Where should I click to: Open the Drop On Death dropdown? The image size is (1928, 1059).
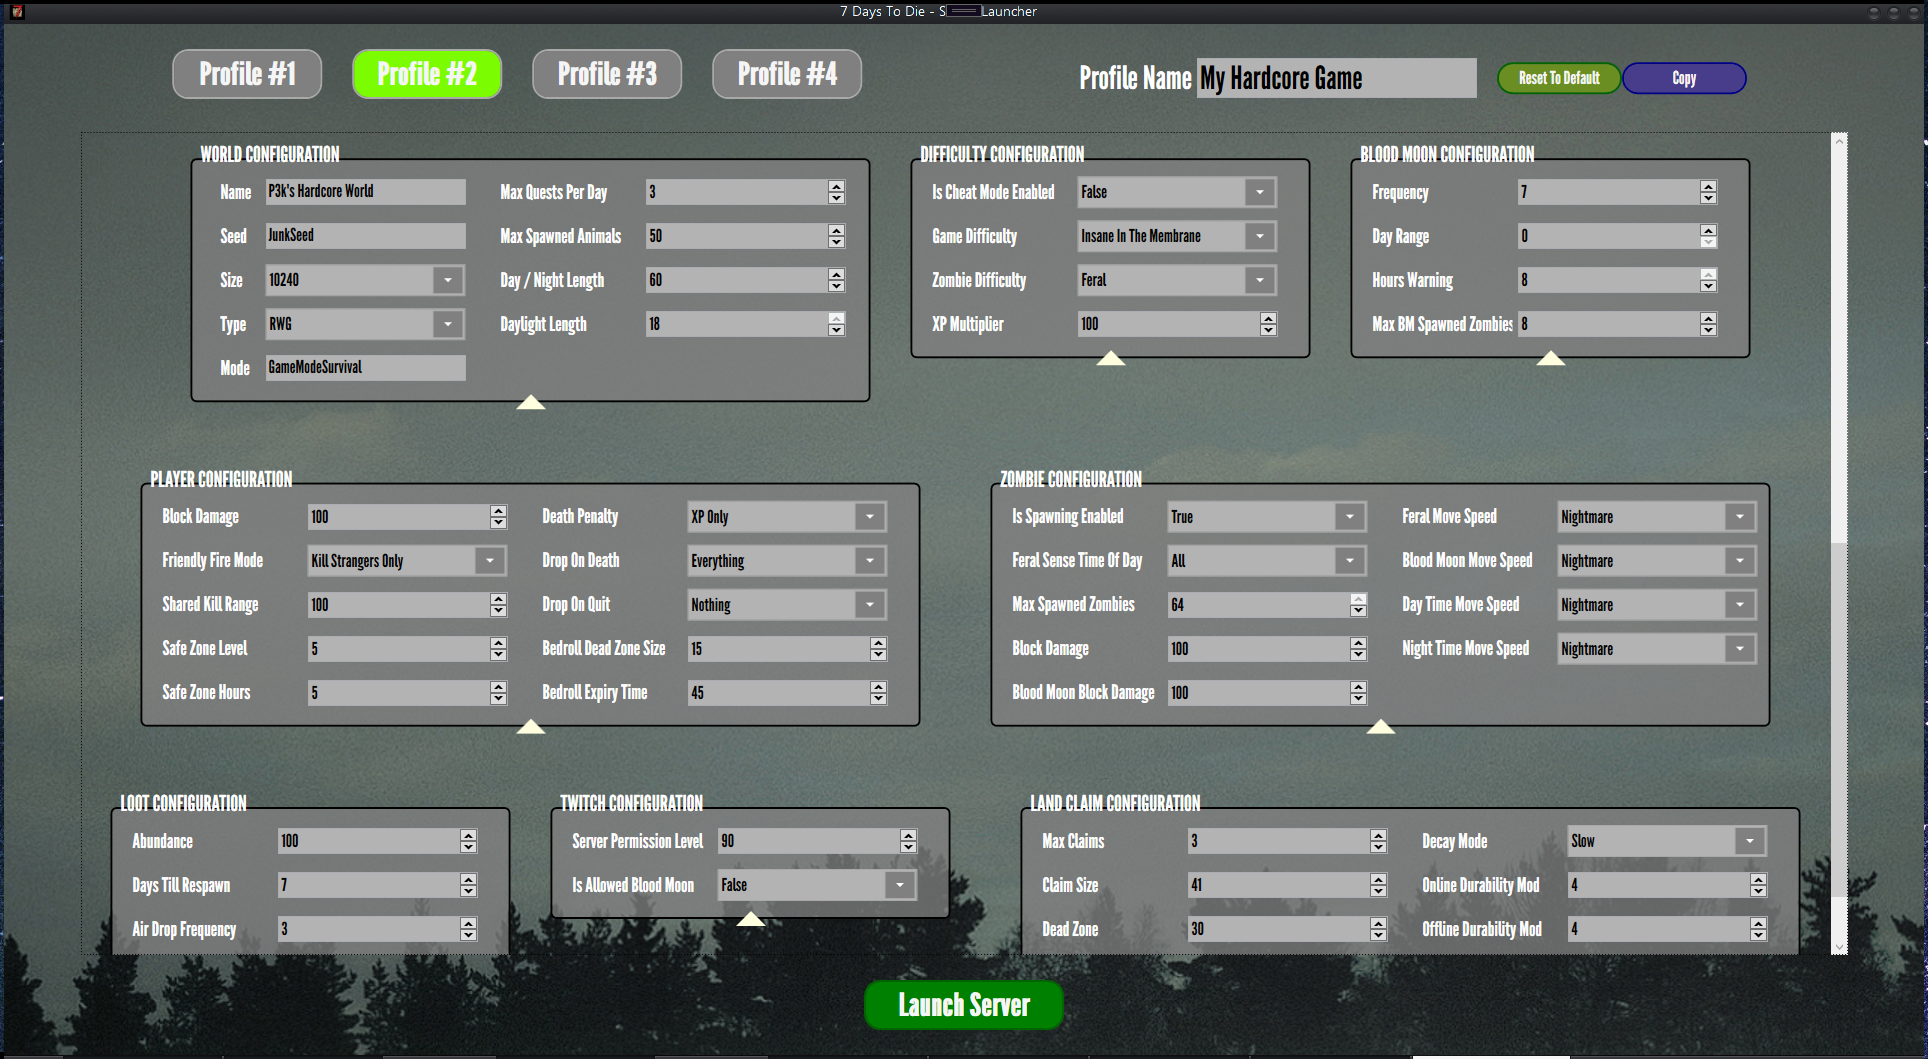(x=787, y=561)
